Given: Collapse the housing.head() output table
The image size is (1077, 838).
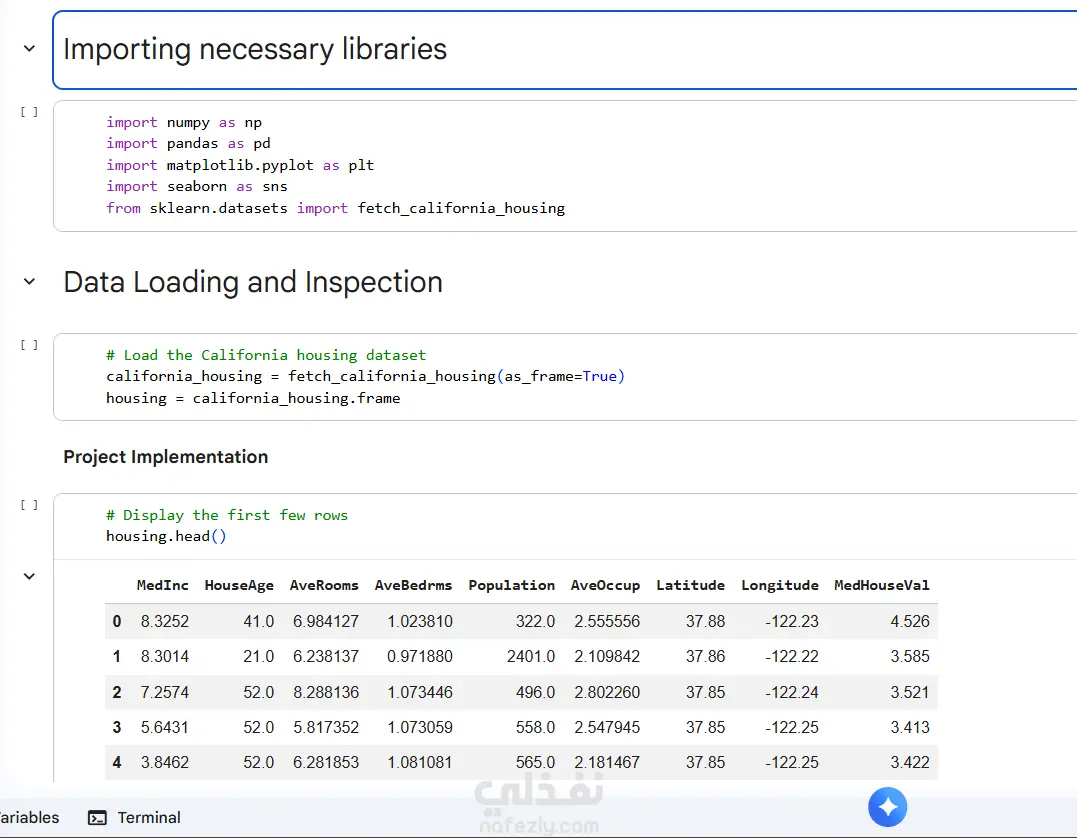Looking at the screenshot, I should pos(29,576).
